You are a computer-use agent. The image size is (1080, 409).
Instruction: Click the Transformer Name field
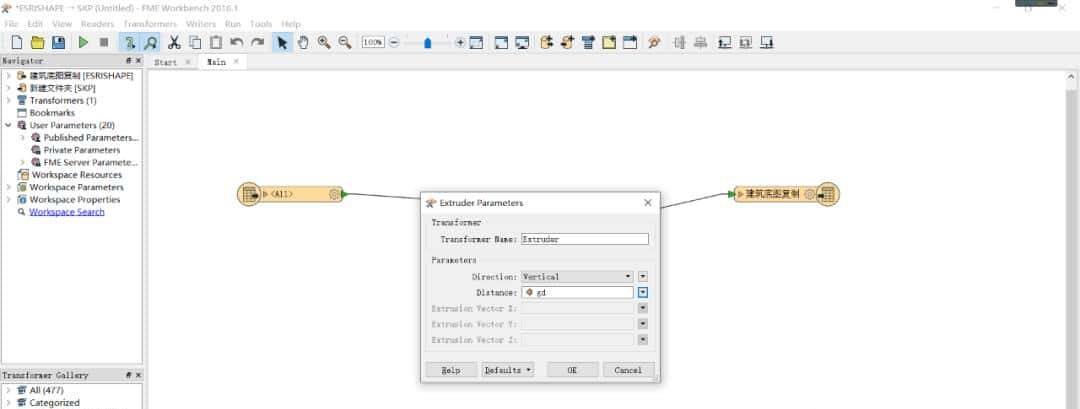point(585,239)
